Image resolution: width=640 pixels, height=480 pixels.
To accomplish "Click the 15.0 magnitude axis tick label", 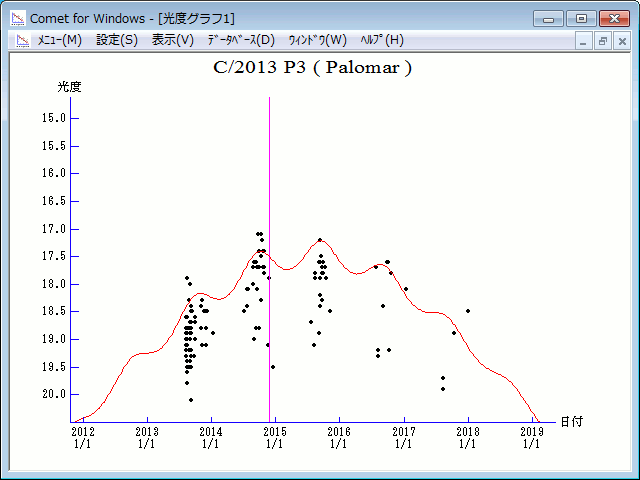I will point(54,118).
